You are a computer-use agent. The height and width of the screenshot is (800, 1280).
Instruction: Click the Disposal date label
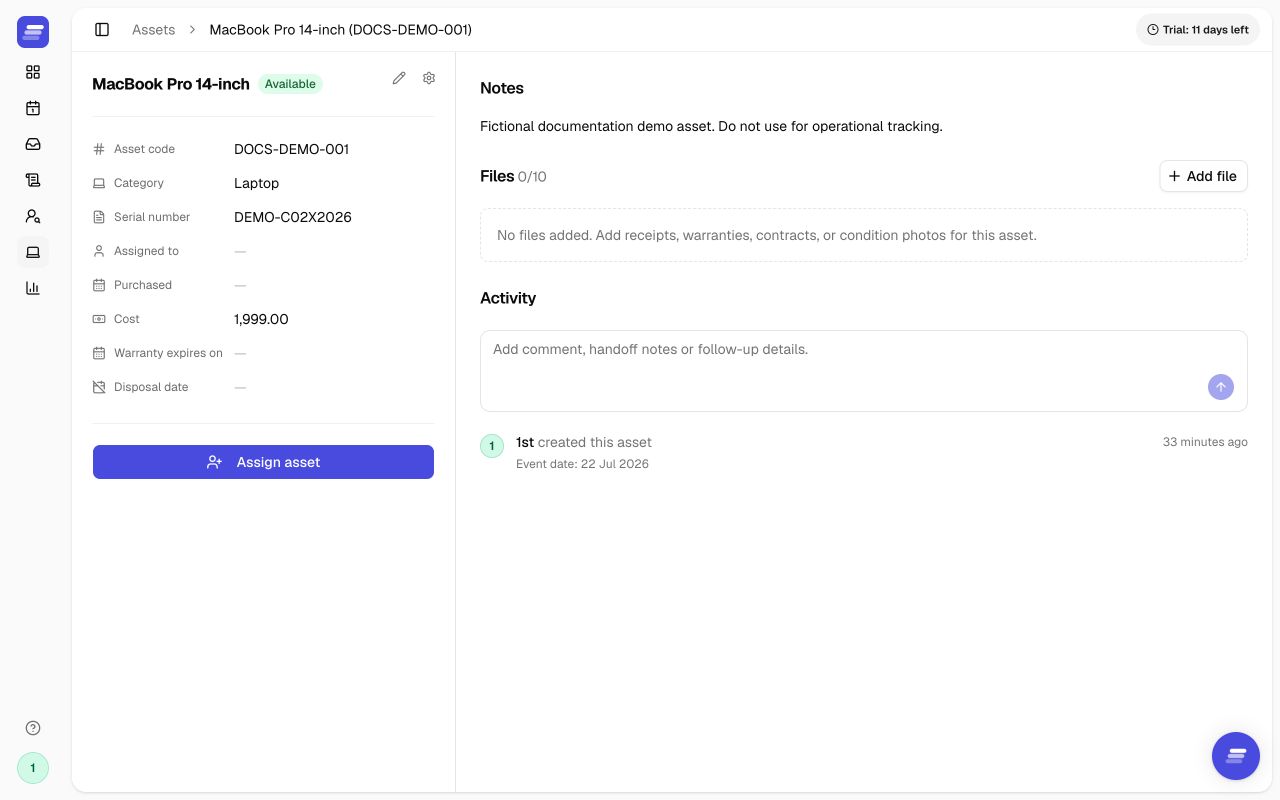[x=151, y=387]
